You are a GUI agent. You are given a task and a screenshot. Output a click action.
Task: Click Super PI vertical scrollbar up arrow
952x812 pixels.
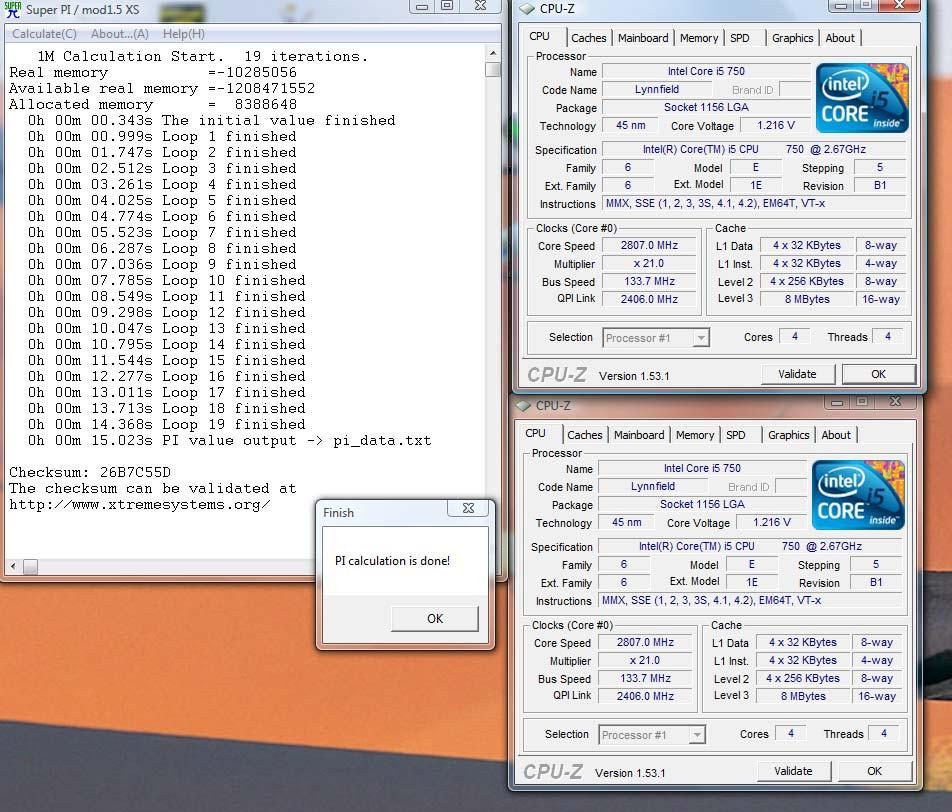coord(493,53)
